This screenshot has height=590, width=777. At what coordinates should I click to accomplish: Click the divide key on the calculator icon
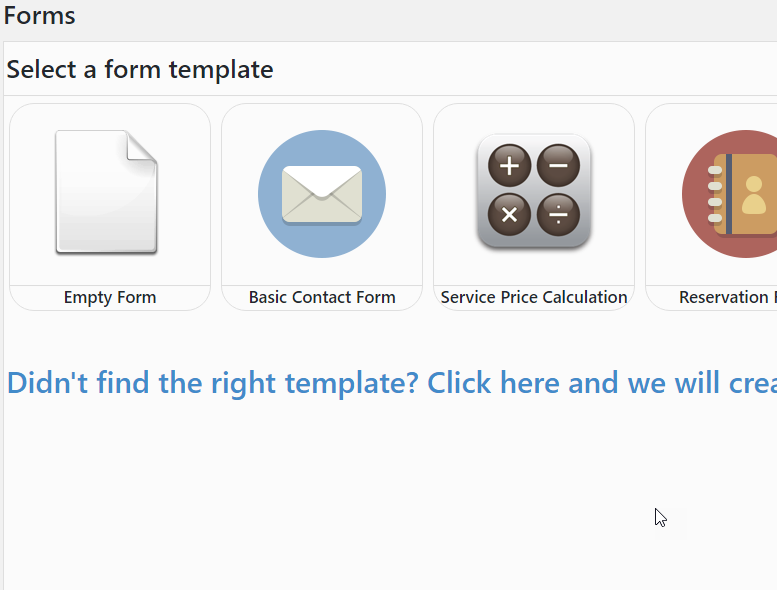pyautogui.click(x=558, y=214)
